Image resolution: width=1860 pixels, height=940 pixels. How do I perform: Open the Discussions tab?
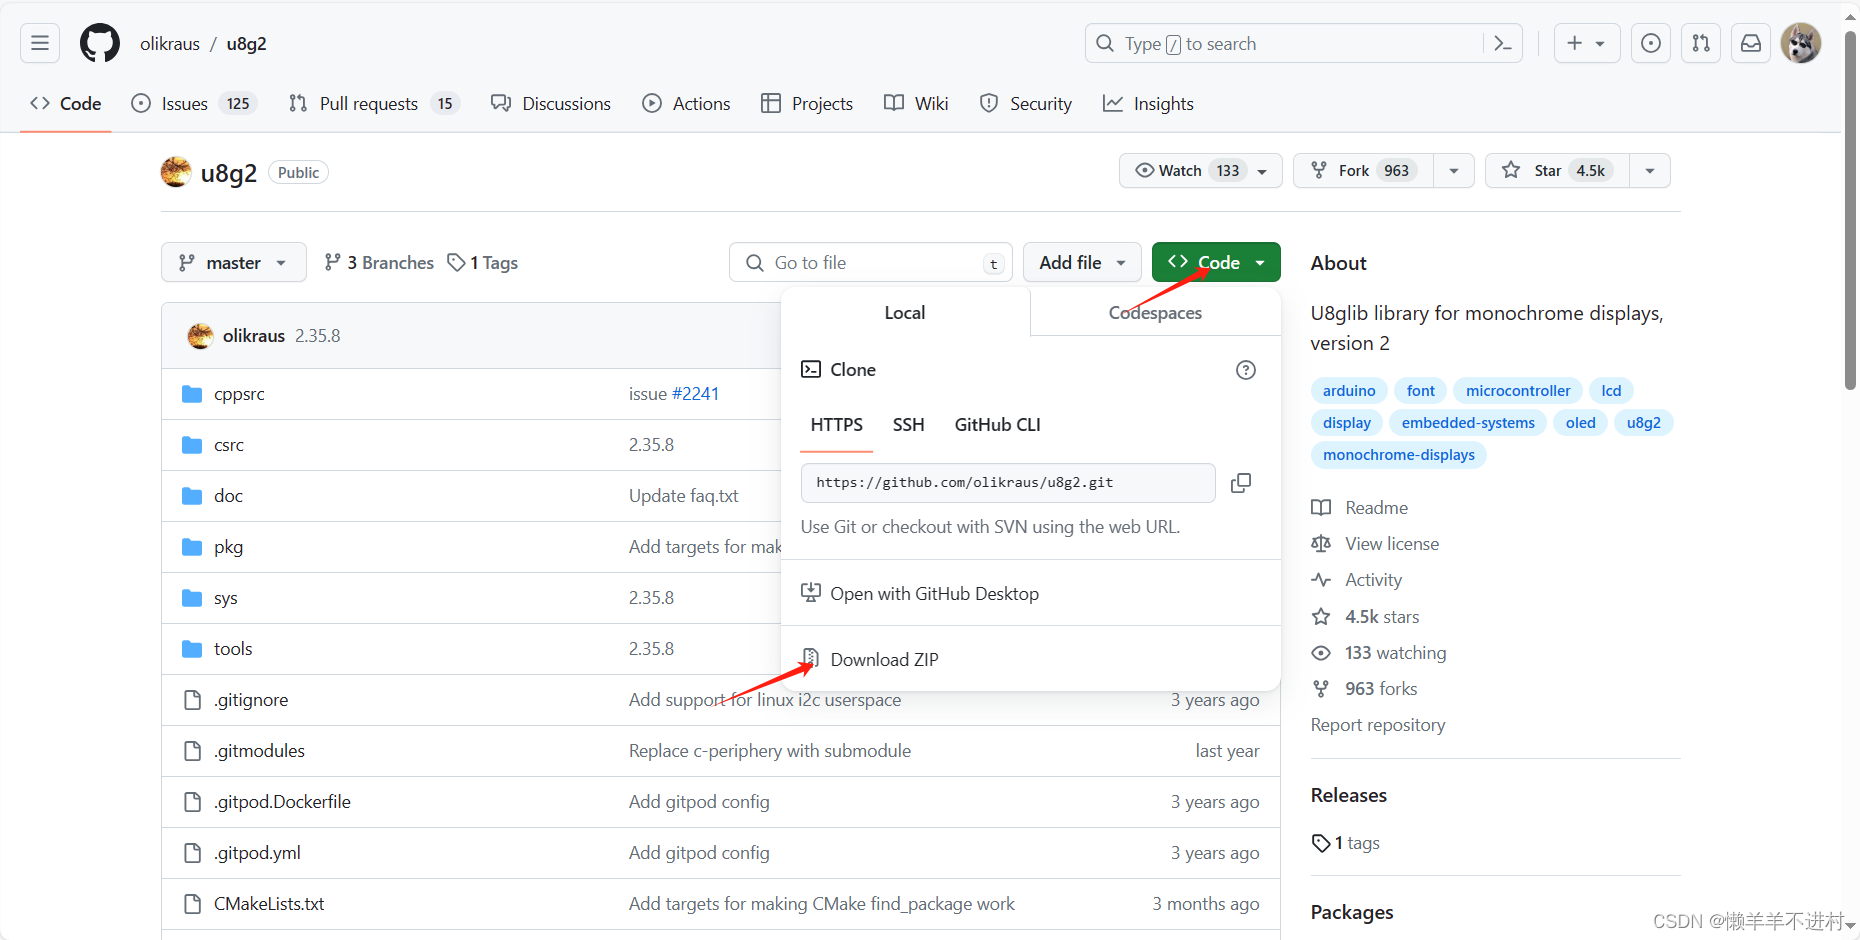coord(551,104)
